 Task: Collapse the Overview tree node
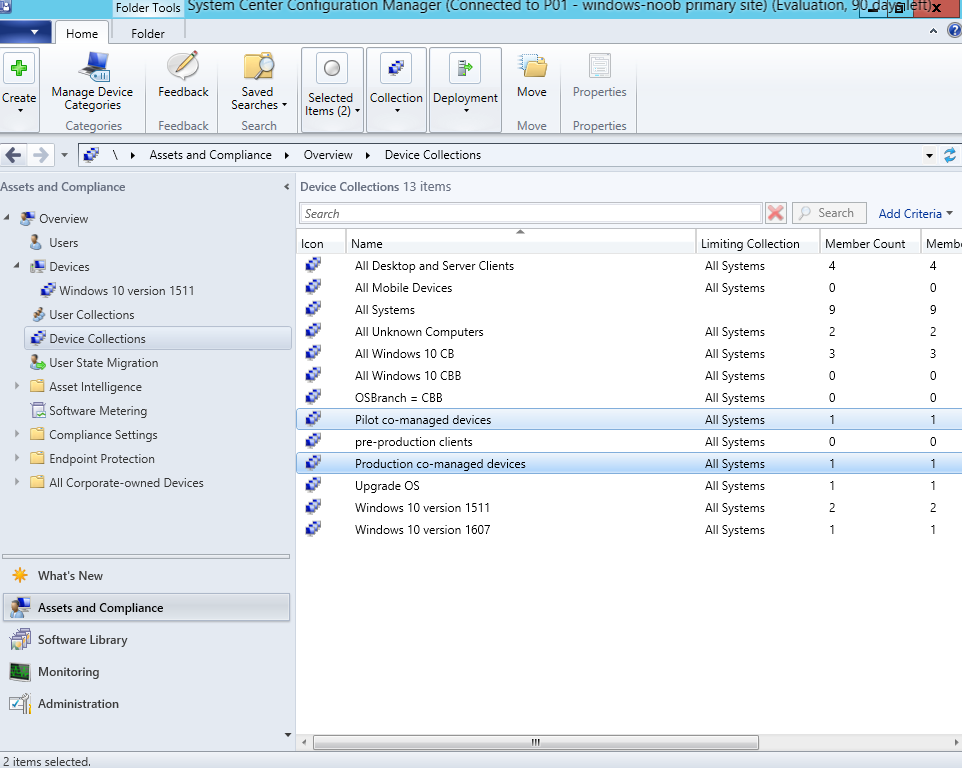point(7,217)
